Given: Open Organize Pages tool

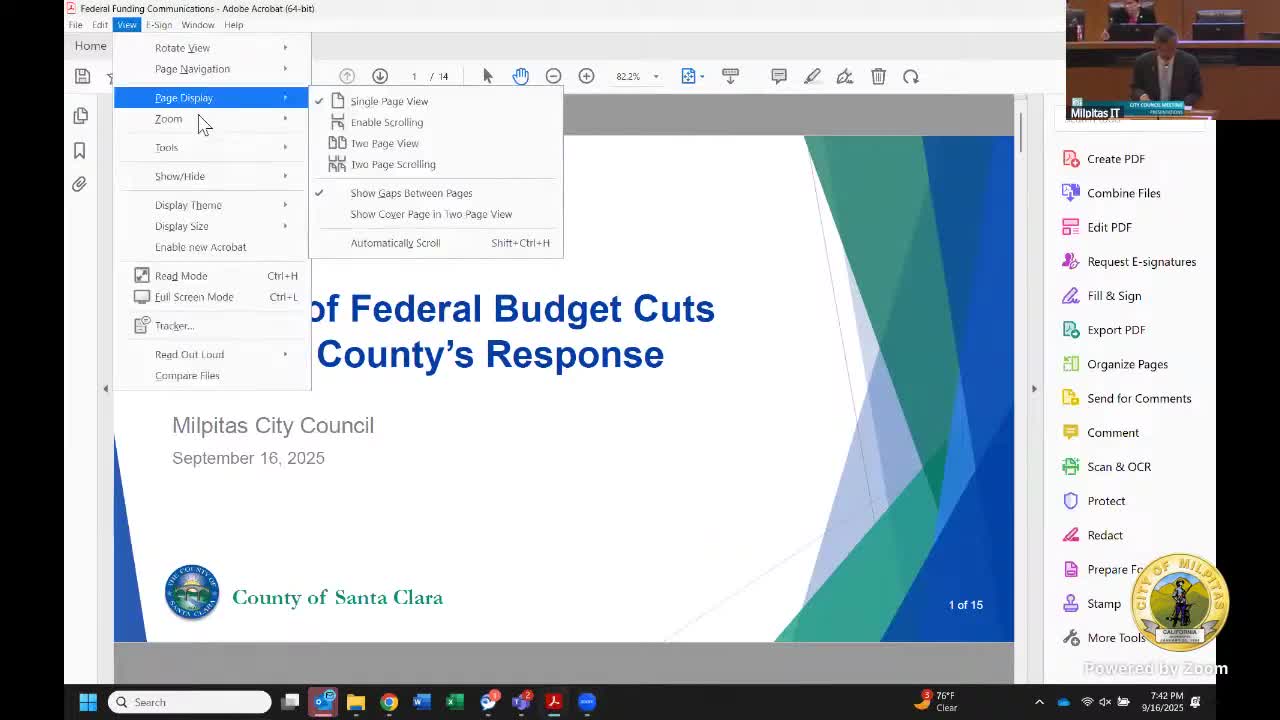Looking at the screenshot, I should 1127,364.
